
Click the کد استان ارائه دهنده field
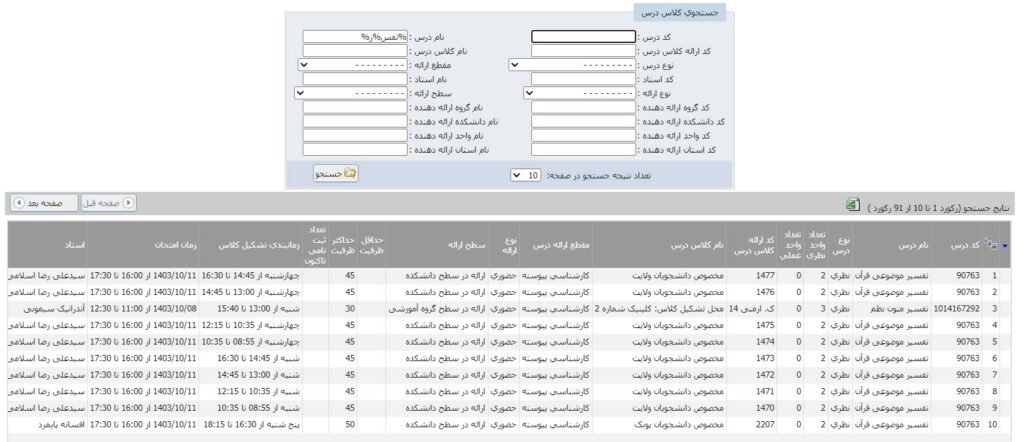click(583, 150)
